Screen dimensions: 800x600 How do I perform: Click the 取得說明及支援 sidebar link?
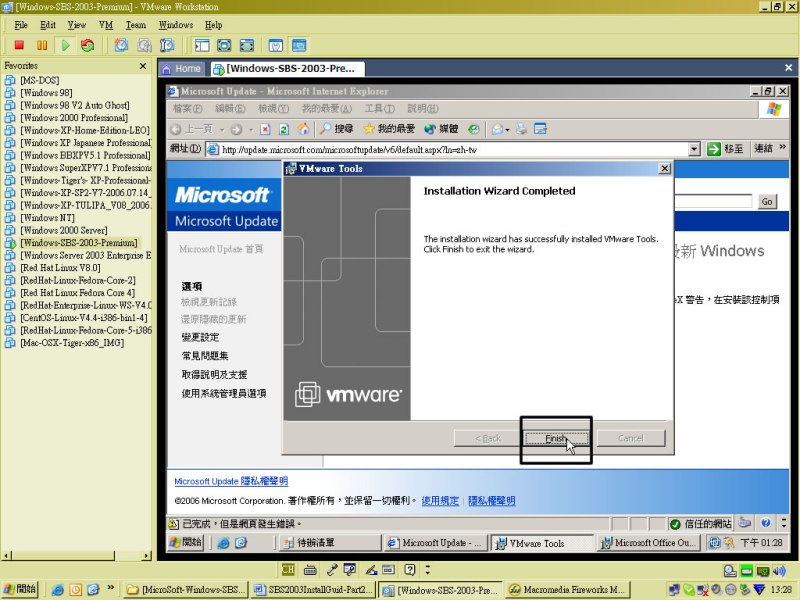(x=214, y=374)
